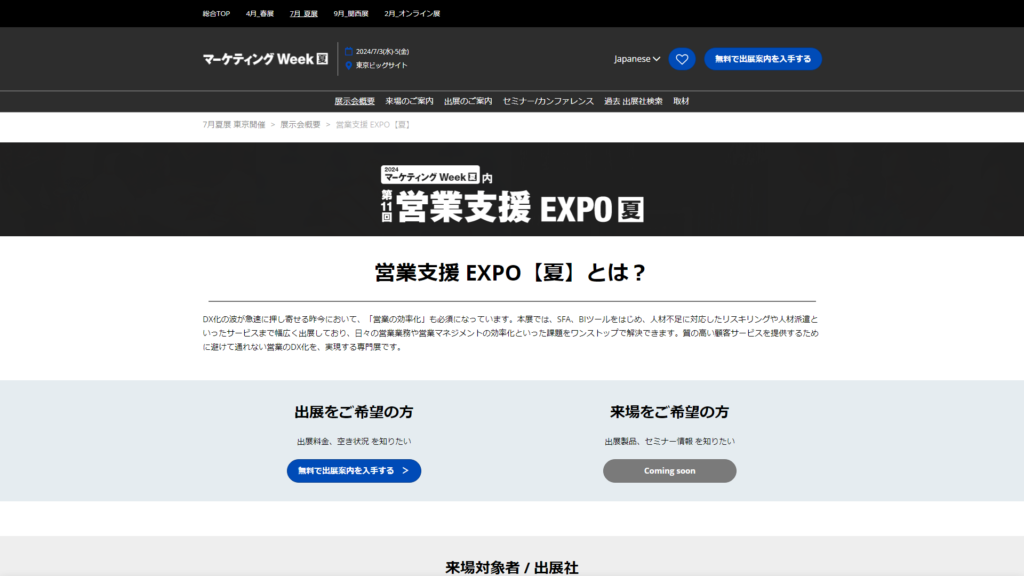Click the header 無料で出展案内を入手する button

[763, 59]
